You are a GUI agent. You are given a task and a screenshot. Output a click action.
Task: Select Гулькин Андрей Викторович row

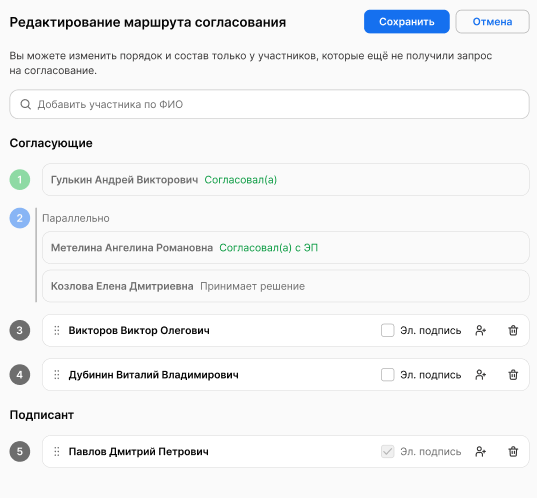click(x=286, y=179)
